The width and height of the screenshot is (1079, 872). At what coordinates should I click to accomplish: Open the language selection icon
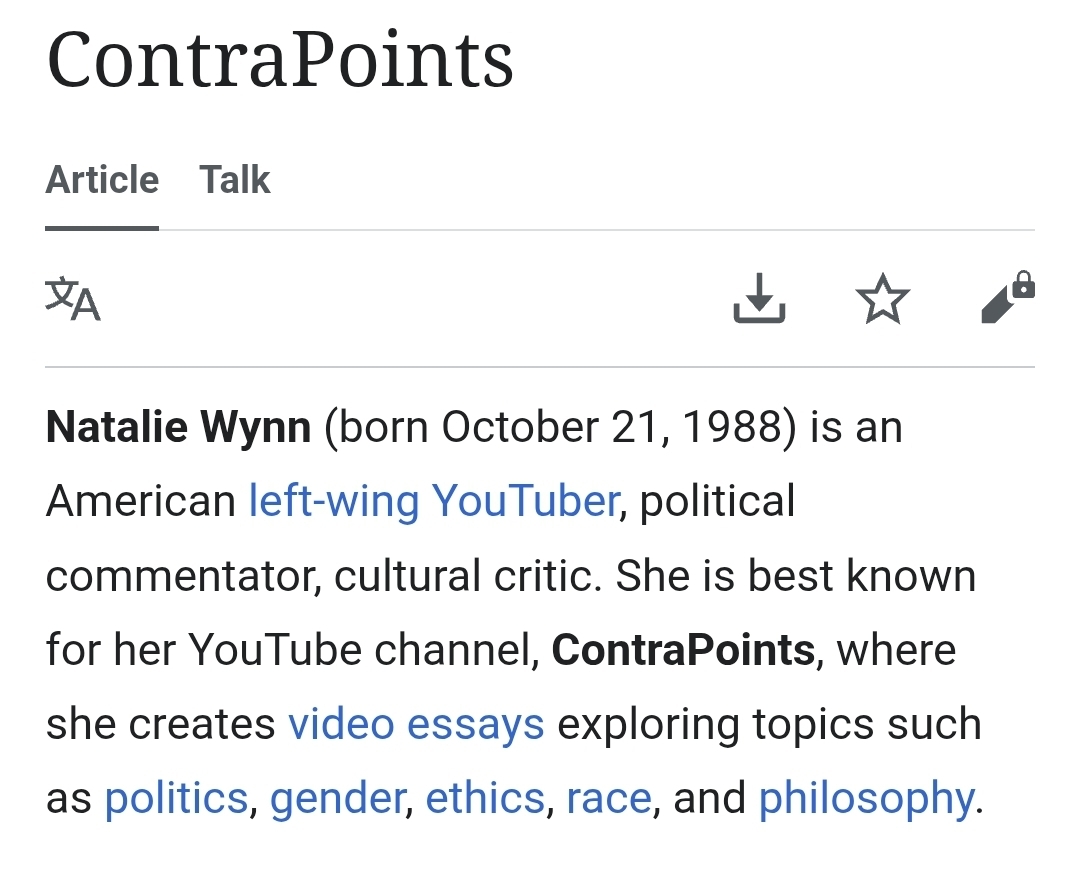pos(73,300)
